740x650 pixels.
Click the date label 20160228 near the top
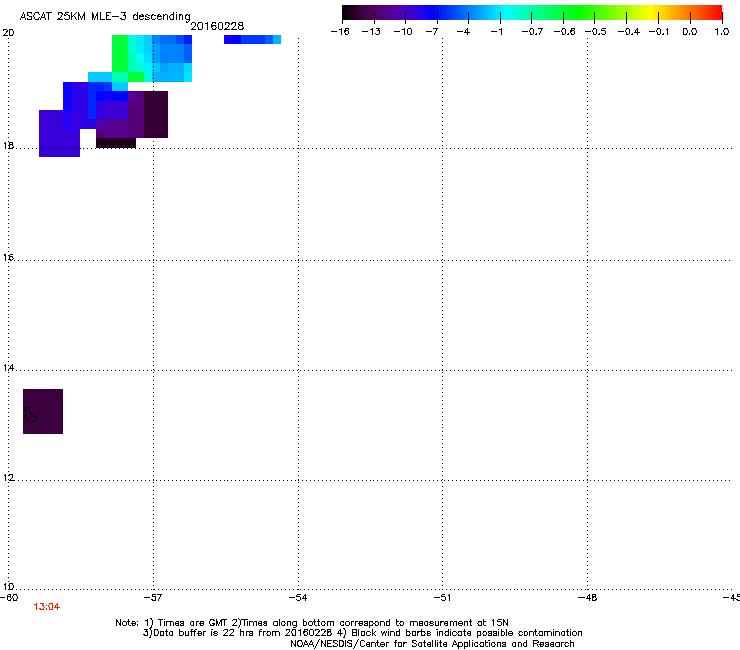pyautogui.click(x=217, y=26)
